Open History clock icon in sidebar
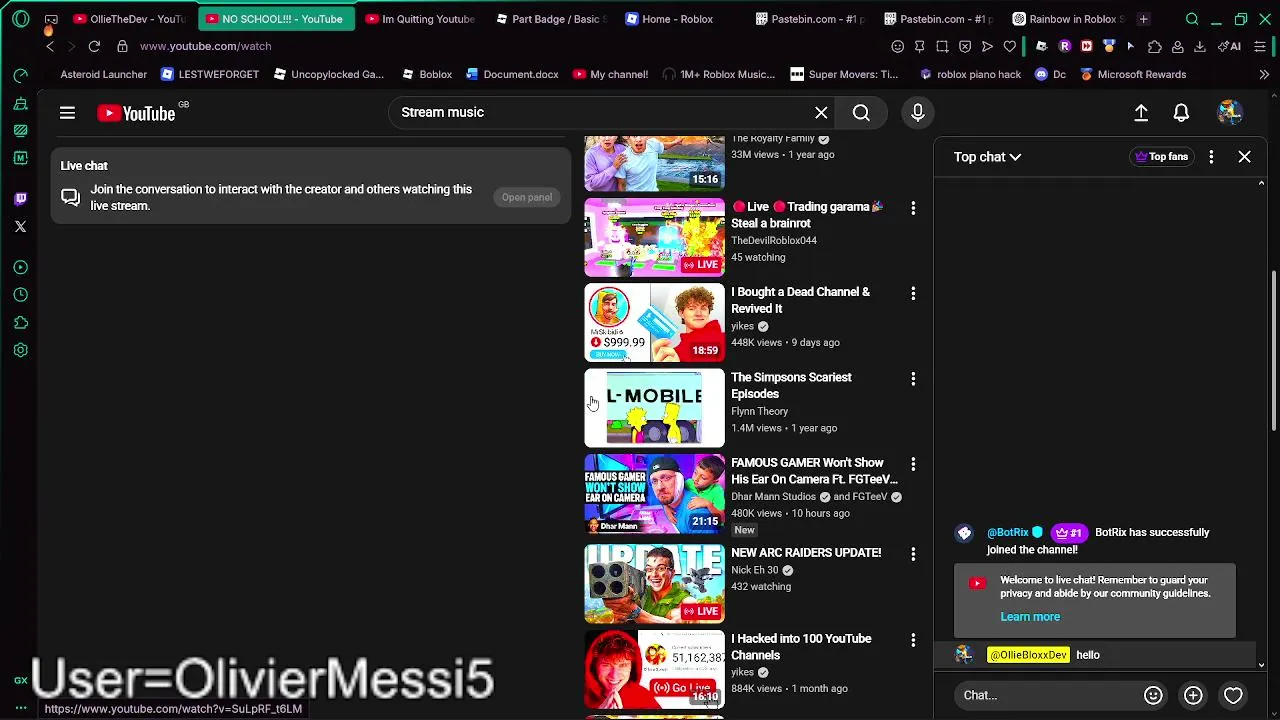This screenshot has height=720, width=1280. pyautogui.click(x=21, y=295)
